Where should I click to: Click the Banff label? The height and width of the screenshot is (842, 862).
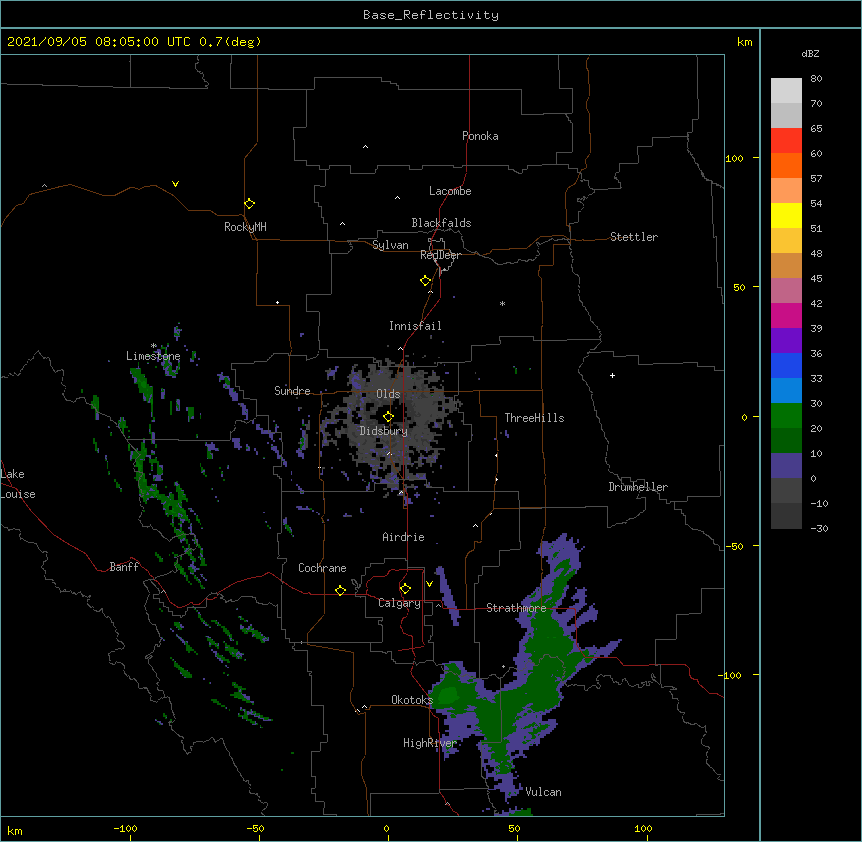click(124, 567)
